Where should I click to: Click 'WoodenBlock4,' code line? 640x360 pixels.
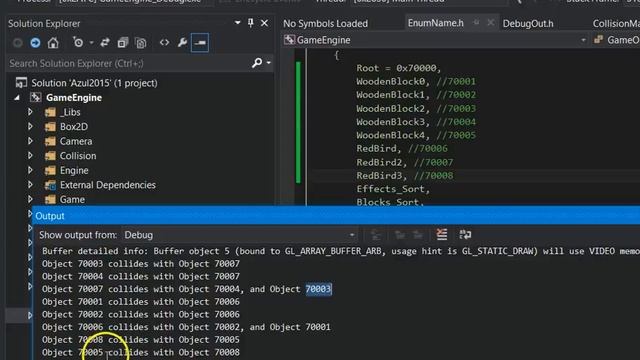click(x=393, y=135)
